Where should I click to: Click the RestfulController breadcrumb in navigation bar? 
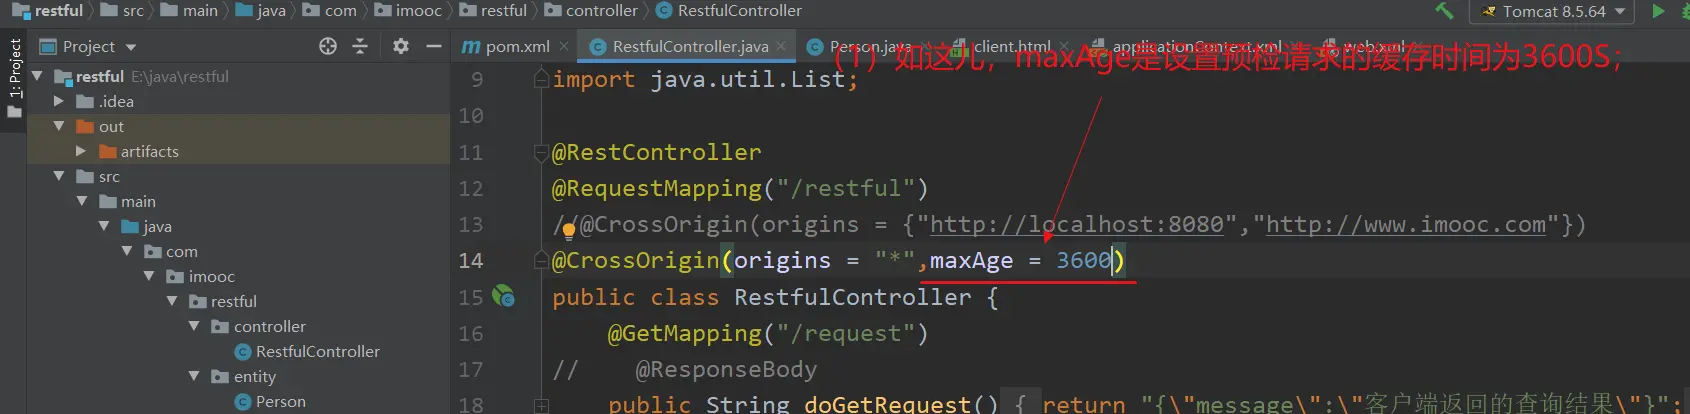(729, 11)
